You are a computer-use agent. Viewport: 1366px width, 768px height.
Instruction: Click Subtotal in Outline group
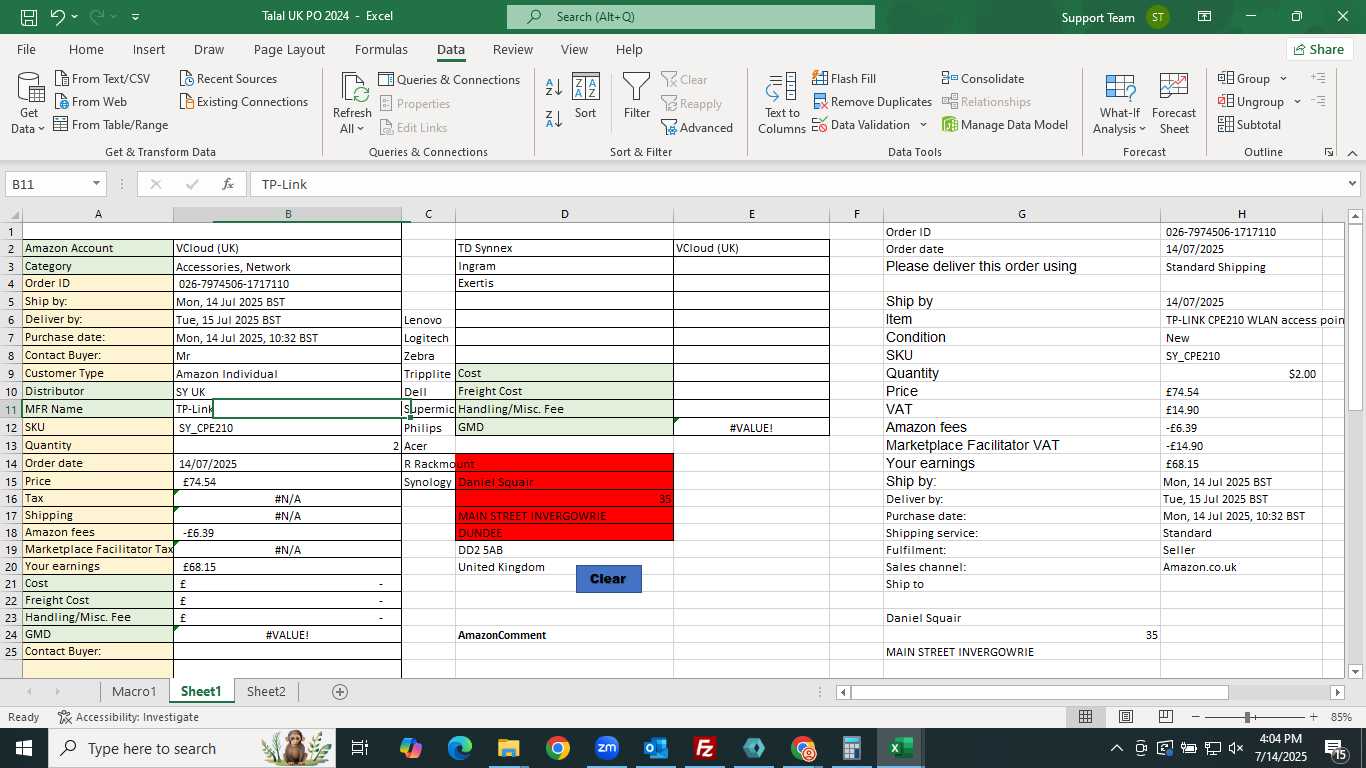tap(1249, 125)
